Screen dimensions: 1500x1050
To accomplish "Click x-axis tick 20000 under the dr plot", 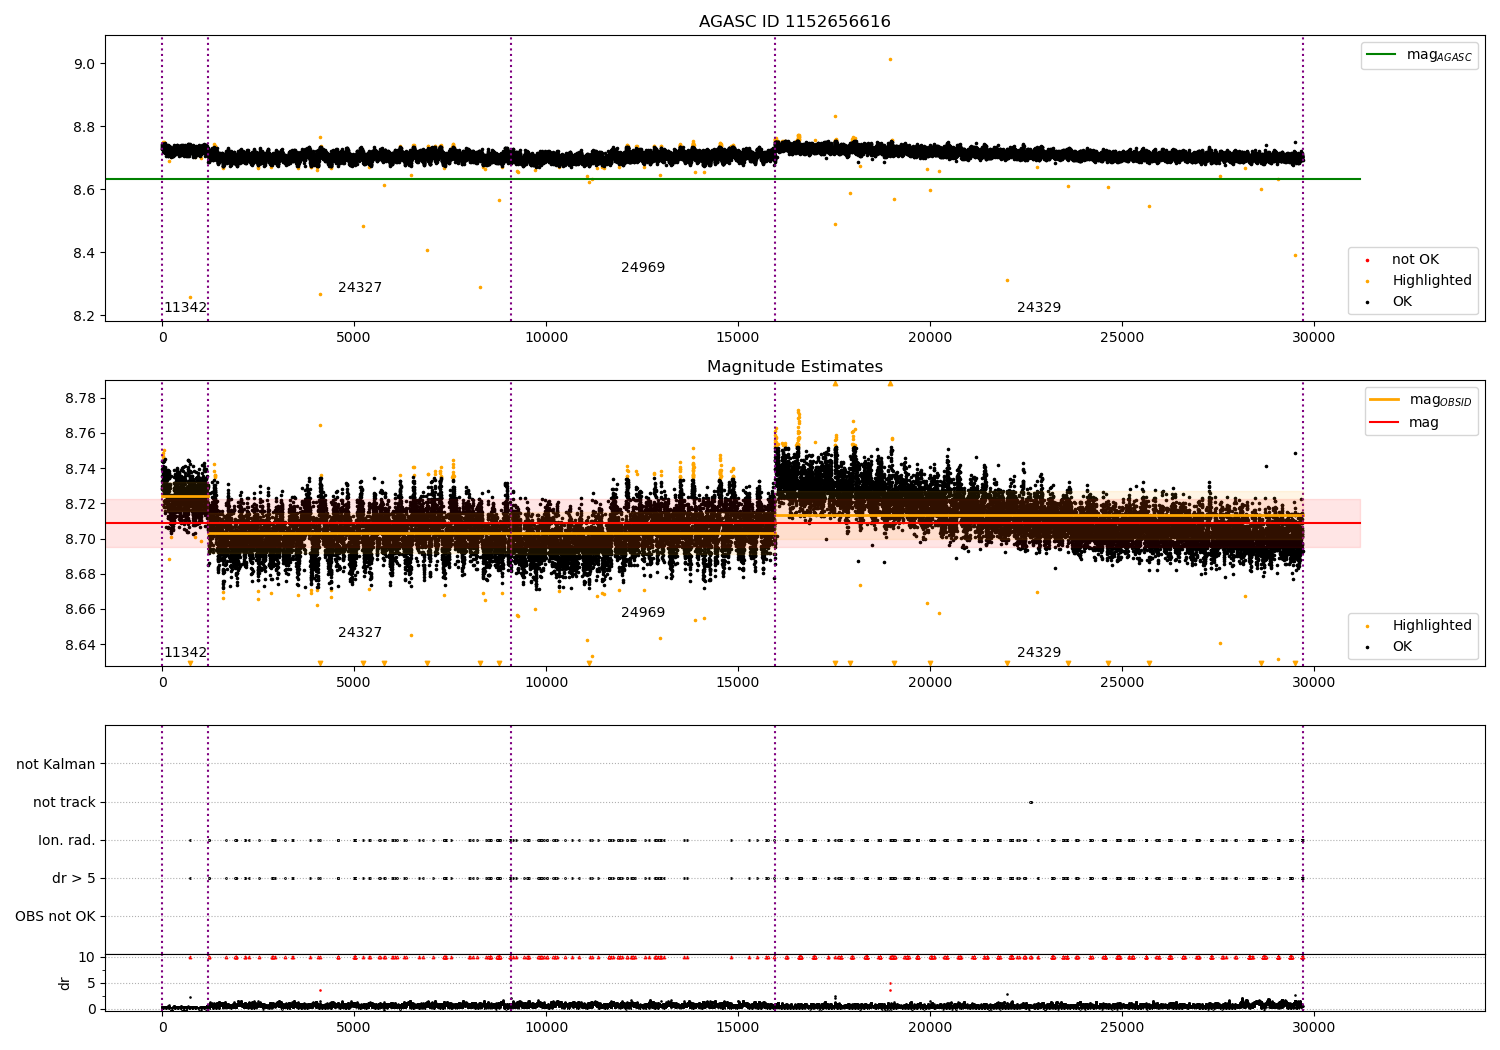I will (930, 1028).
